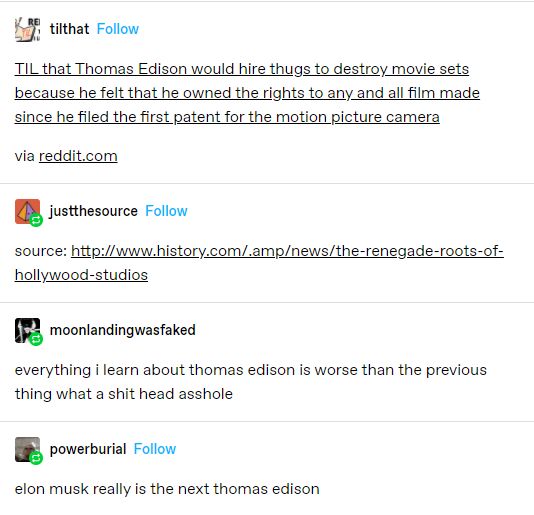Open the tilthat username link
The image size is (534, 515).
coord(69,29)
